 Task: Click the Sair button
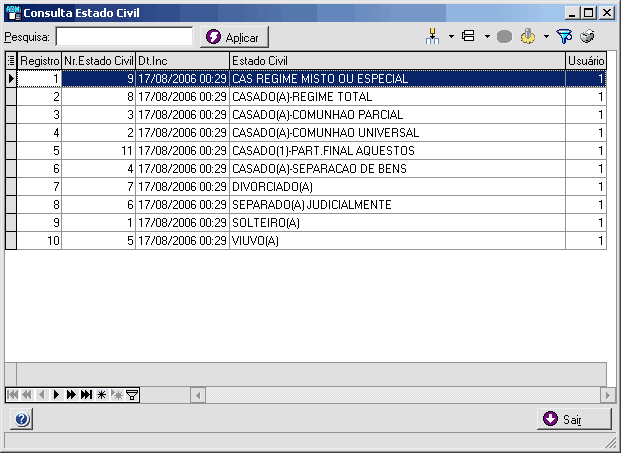click(574, 419)
